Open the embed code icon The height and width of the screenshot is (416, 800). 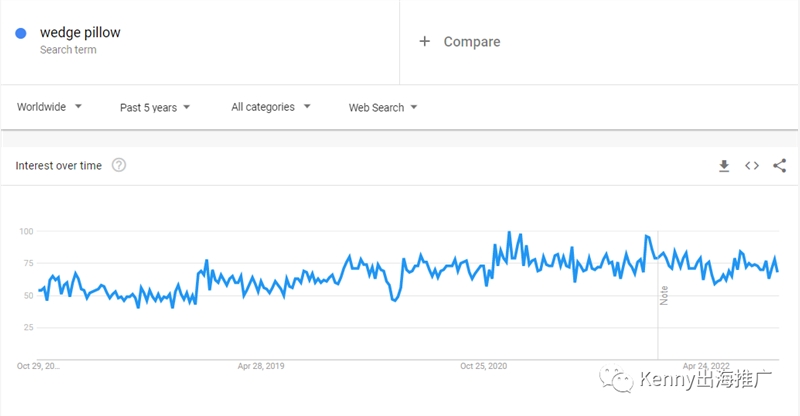coord(752,165)
